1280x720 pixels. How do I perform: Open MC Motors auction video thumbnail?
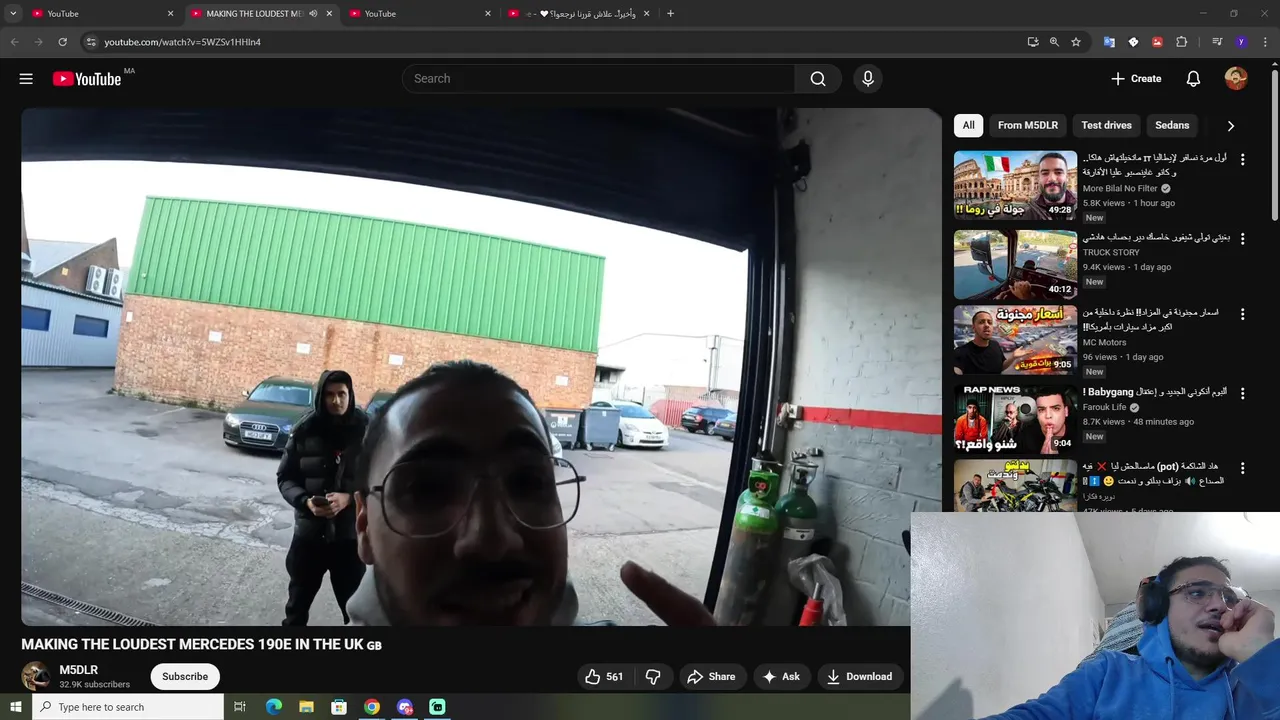click(x=1015, y=340)
